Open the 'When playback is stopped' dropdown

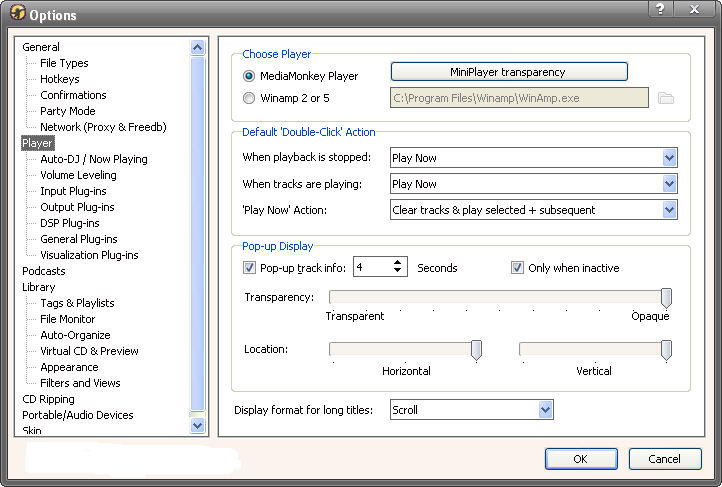[669, 158]
